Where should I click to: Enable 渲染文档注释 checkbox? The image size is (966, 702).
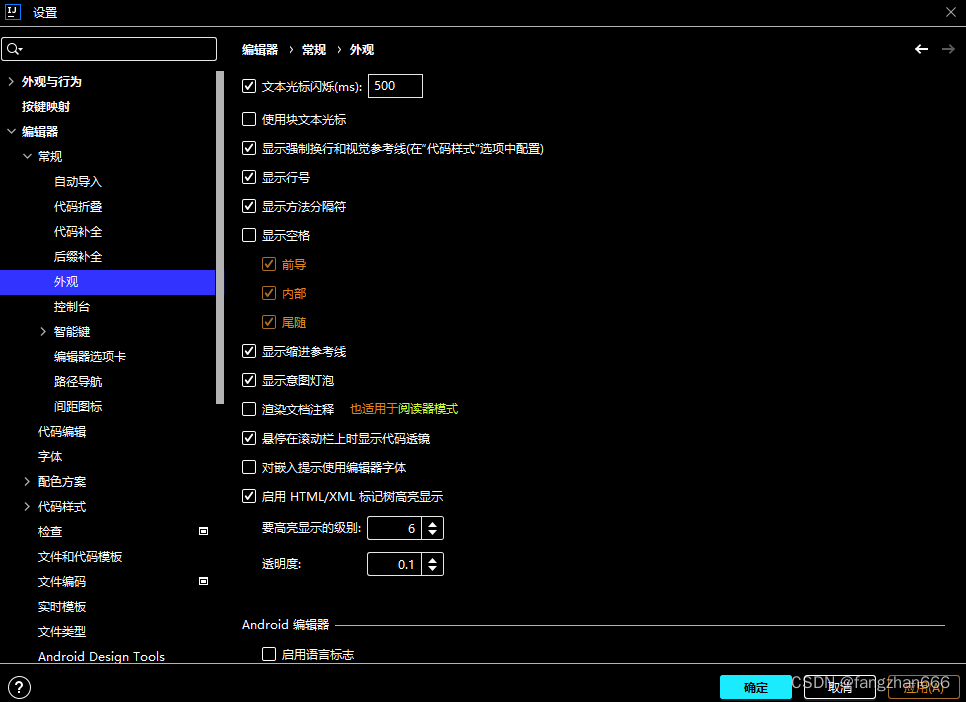(x=249, y=409)
